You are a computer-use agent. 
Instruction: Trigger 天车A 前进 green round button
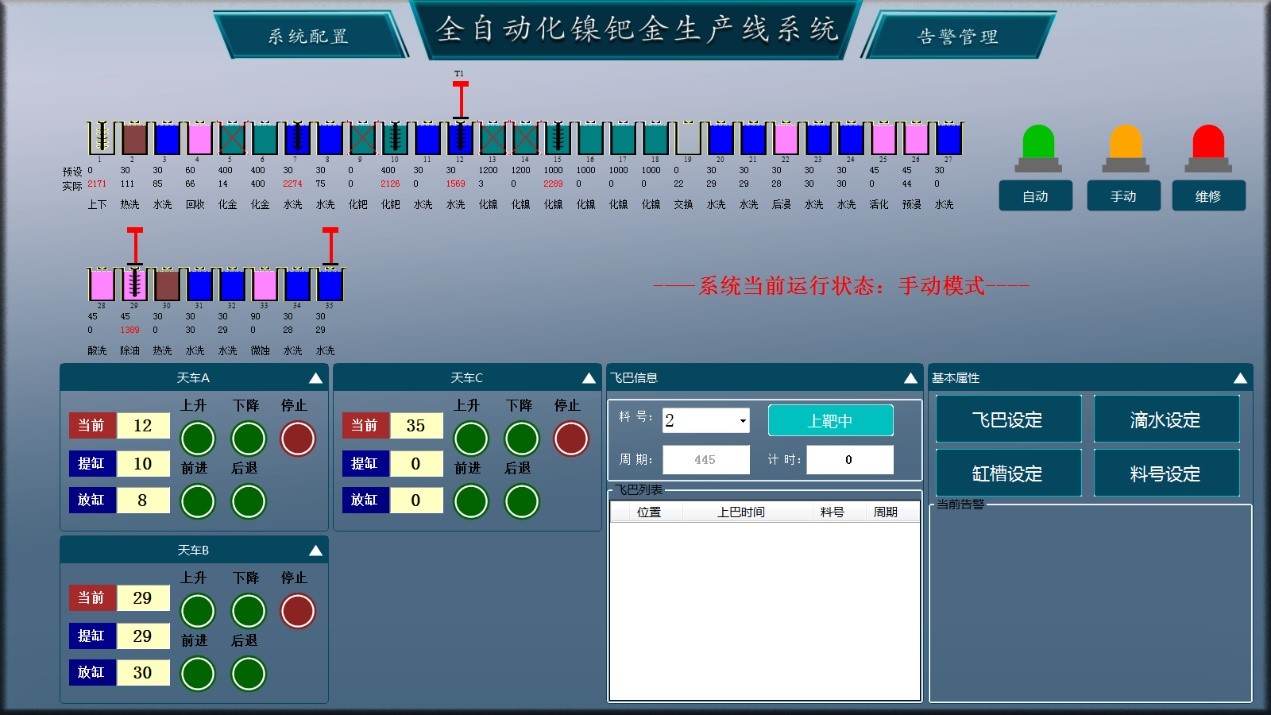pos(198,501)
